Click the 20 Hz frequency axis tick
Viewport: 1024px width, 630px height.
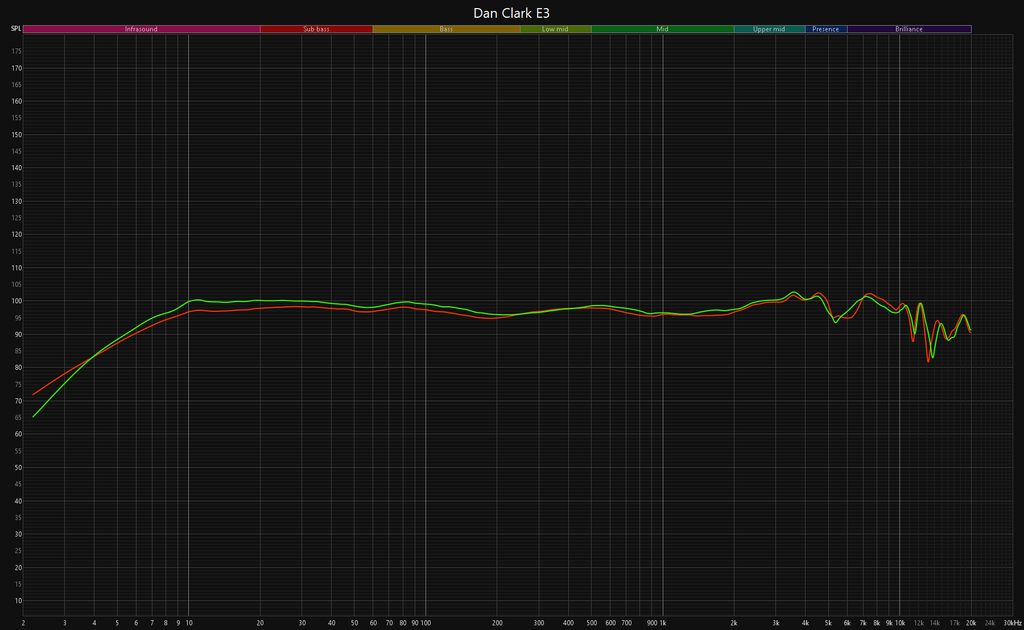click(260, 622)
